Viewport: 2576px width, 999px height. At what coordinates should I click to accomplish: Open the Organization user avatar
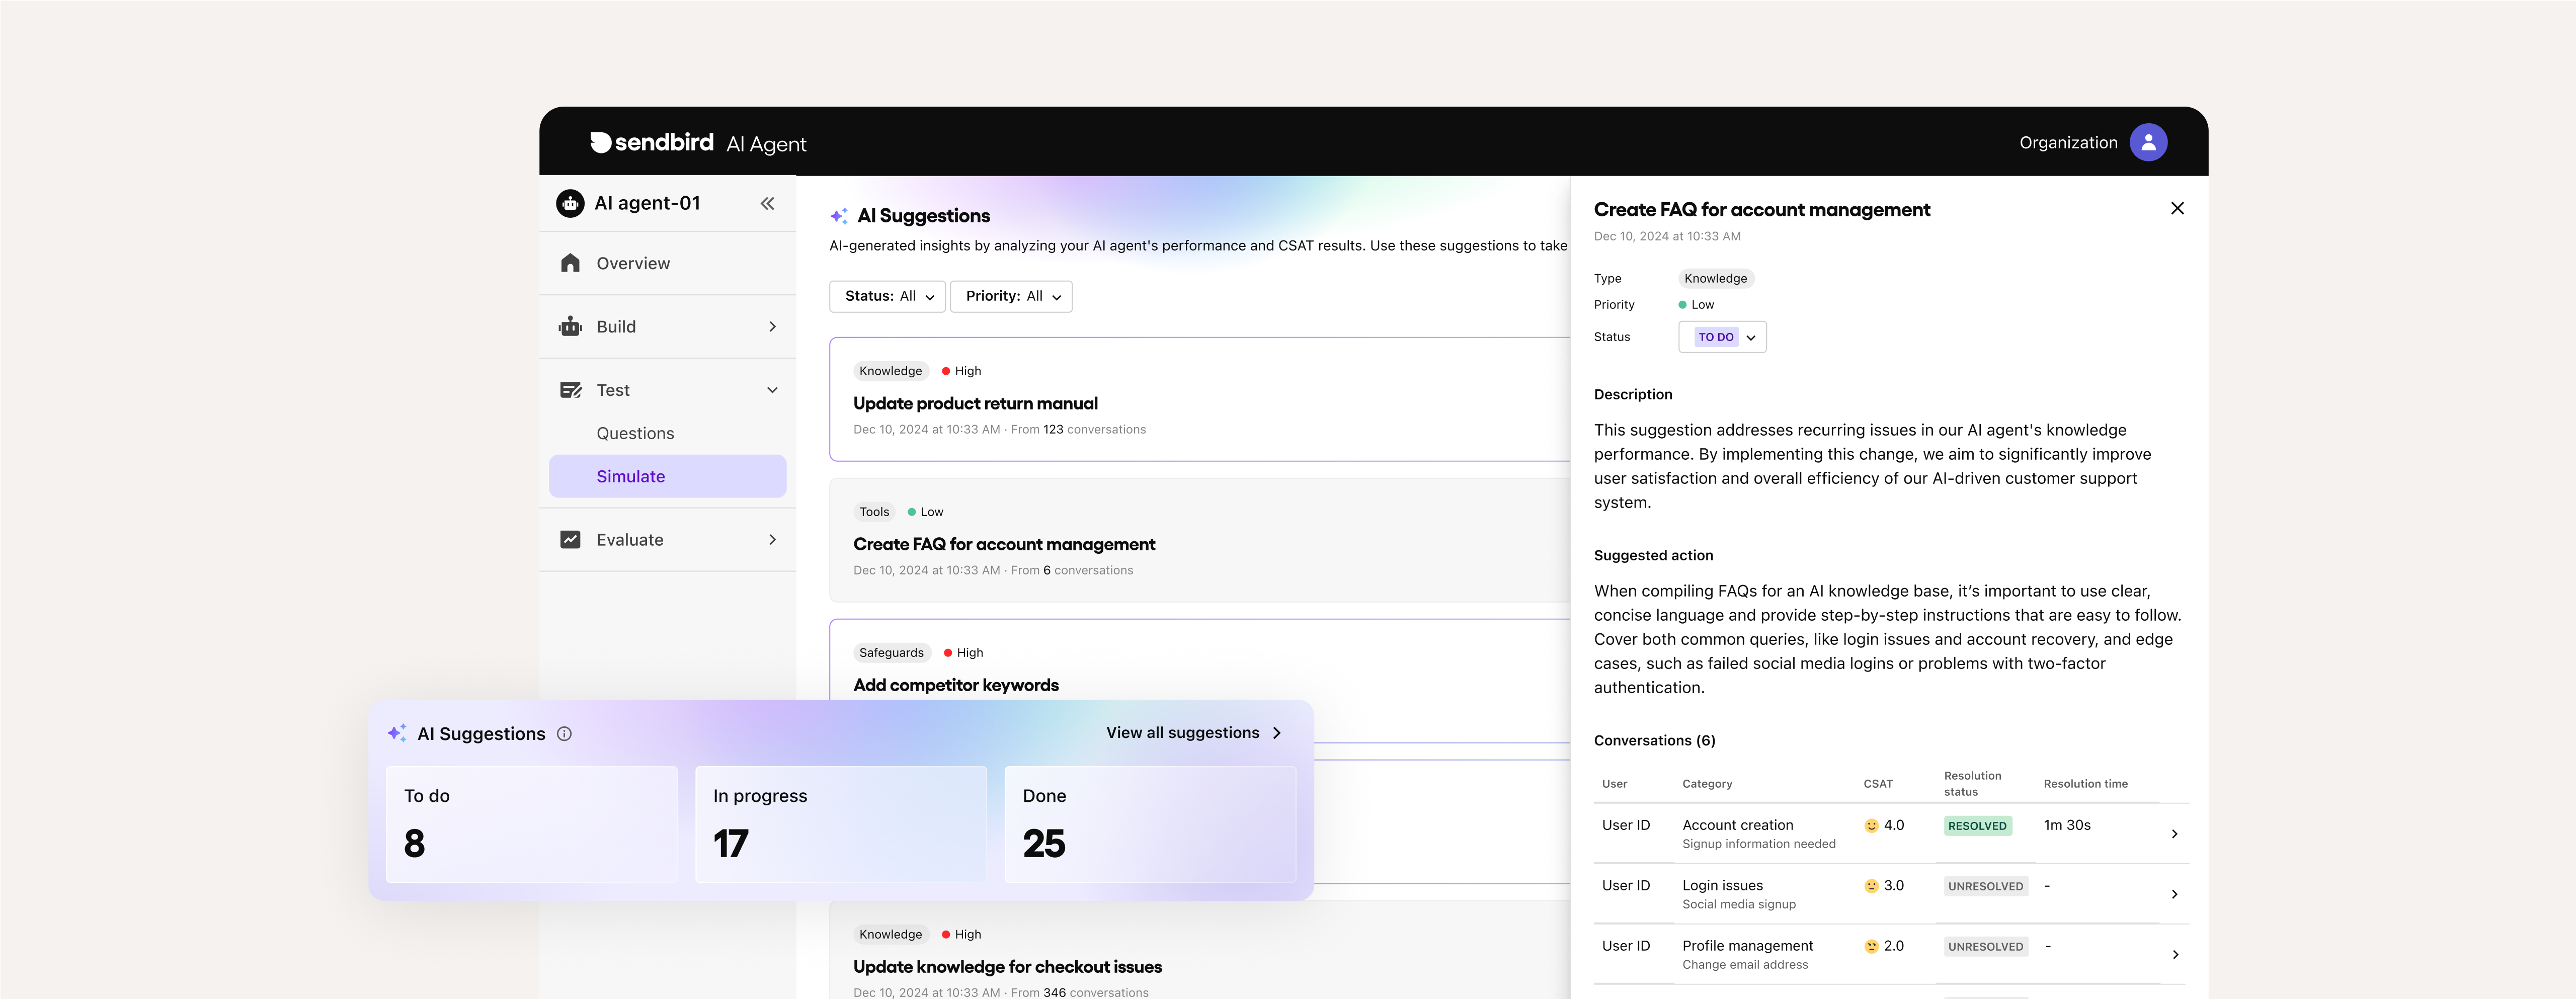coord(2148,143)
